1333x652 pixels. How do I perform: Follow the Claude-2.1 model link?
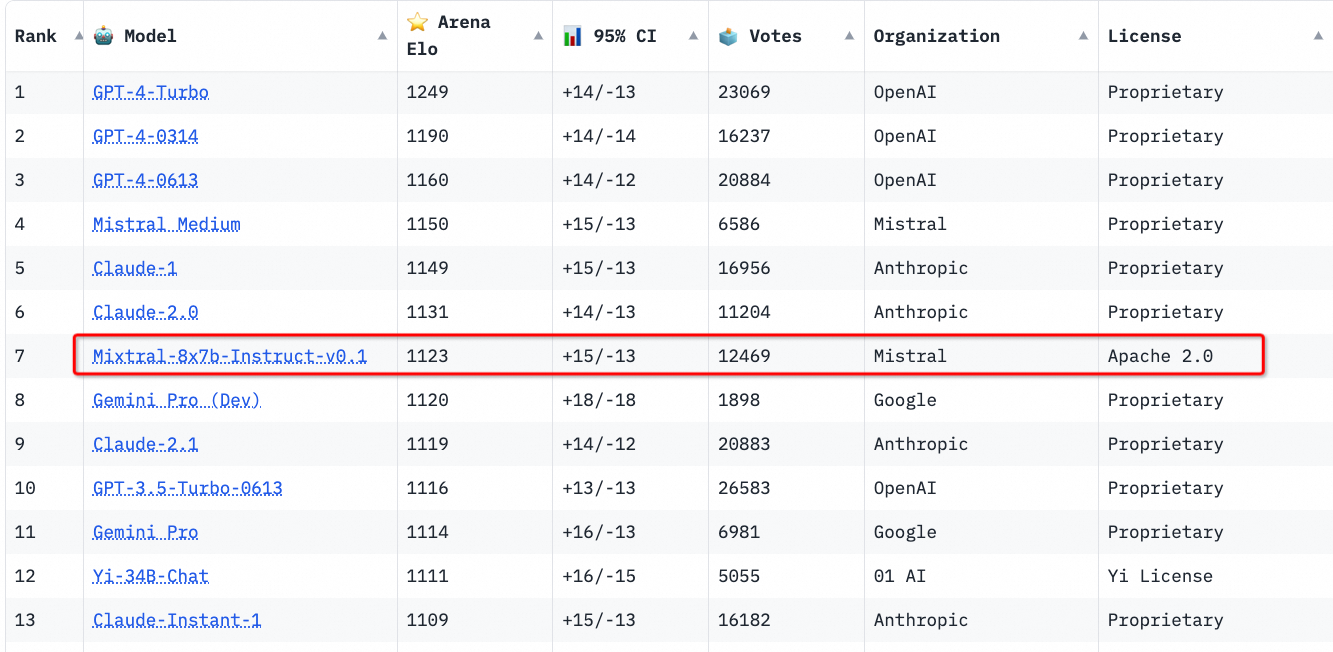(x=146, y=444)
